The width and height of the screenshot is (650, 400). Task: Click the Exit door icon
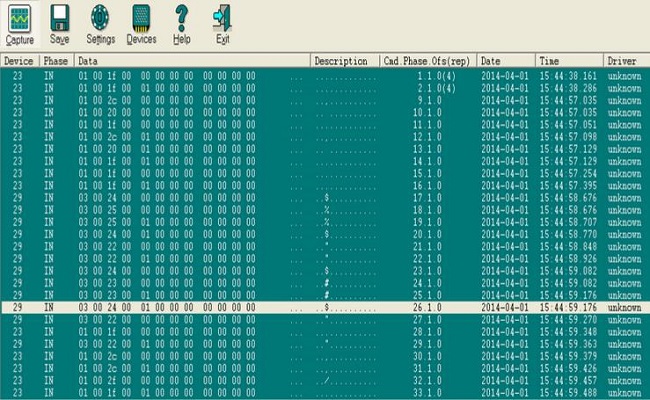coord(222,18)
